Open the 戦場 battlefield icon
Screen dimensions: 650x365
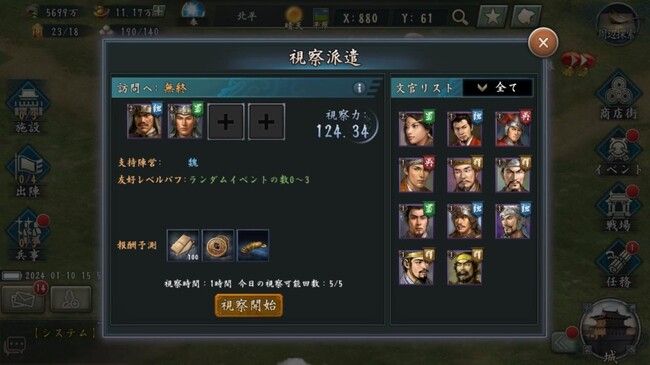618,209
